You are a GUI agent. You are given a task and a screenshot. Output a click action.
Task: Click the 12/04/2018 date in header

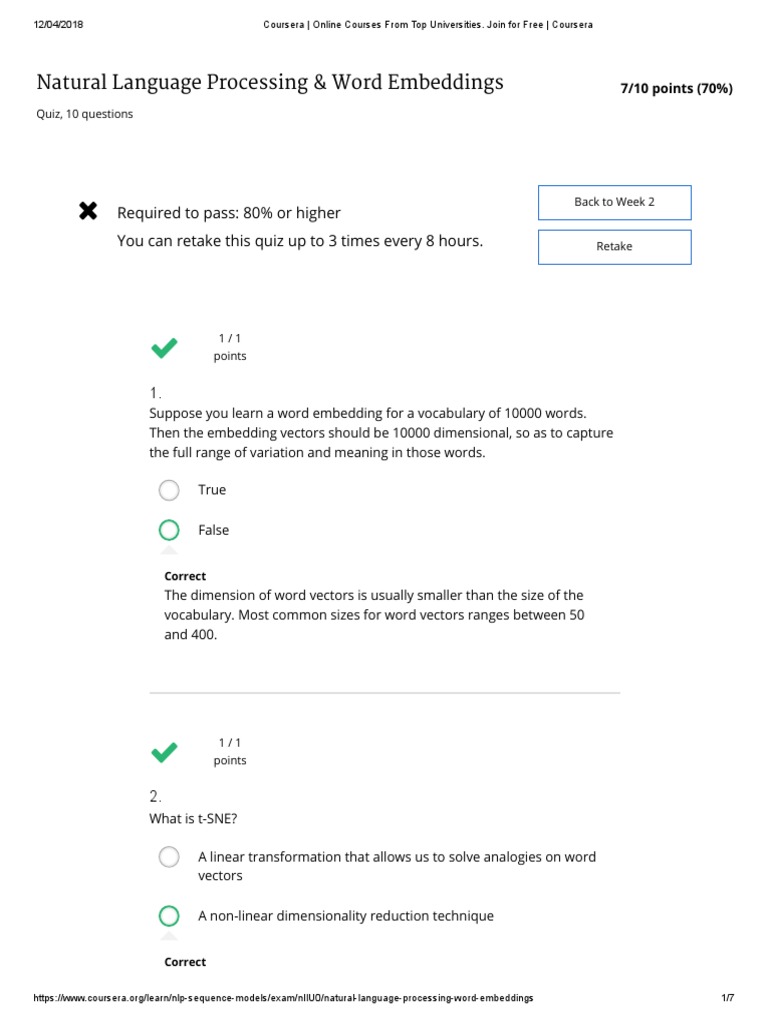pos(59,25)
